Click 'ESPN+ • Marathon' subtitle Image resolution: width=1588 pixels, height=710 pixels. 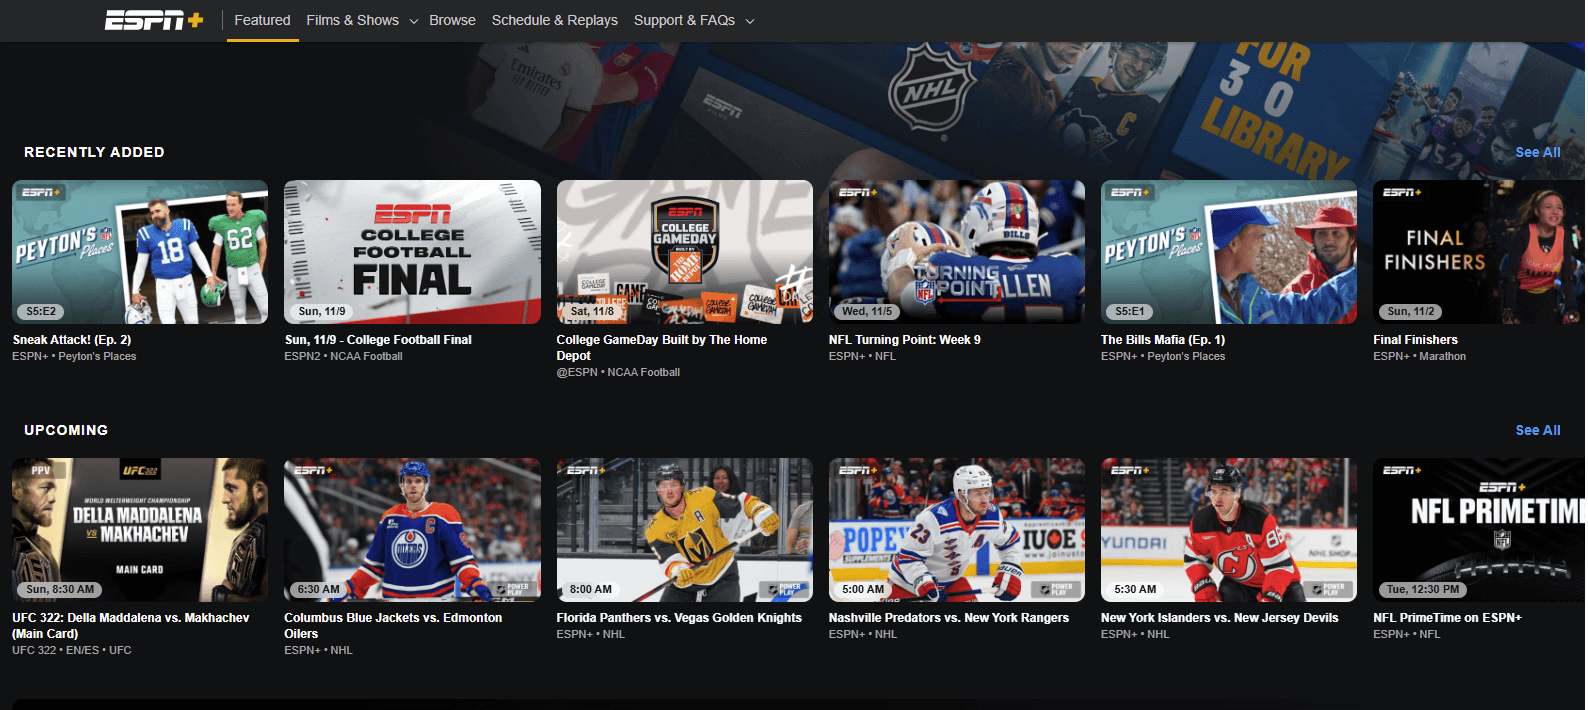coord(1419,356)
